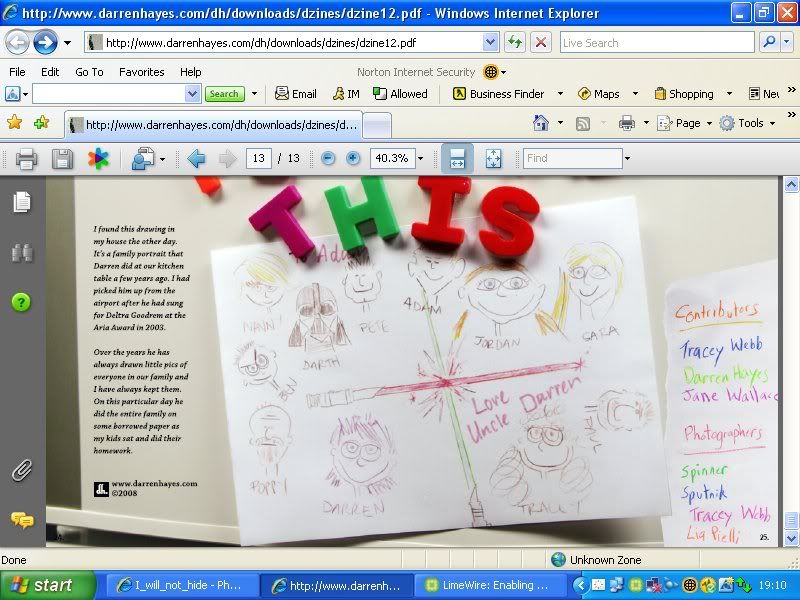Open the Comments panel speech bubble icon
The height and width of the screenshot is (600, 800).
tap(21, 519)
